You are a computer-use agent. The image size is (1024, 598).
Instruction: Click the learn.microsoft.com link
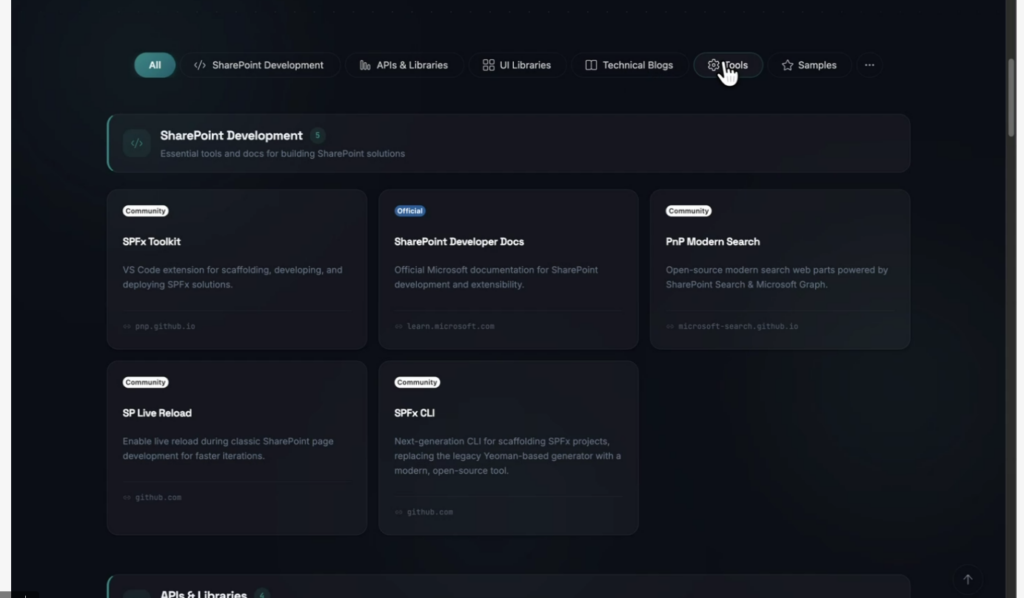pos(451,326)
